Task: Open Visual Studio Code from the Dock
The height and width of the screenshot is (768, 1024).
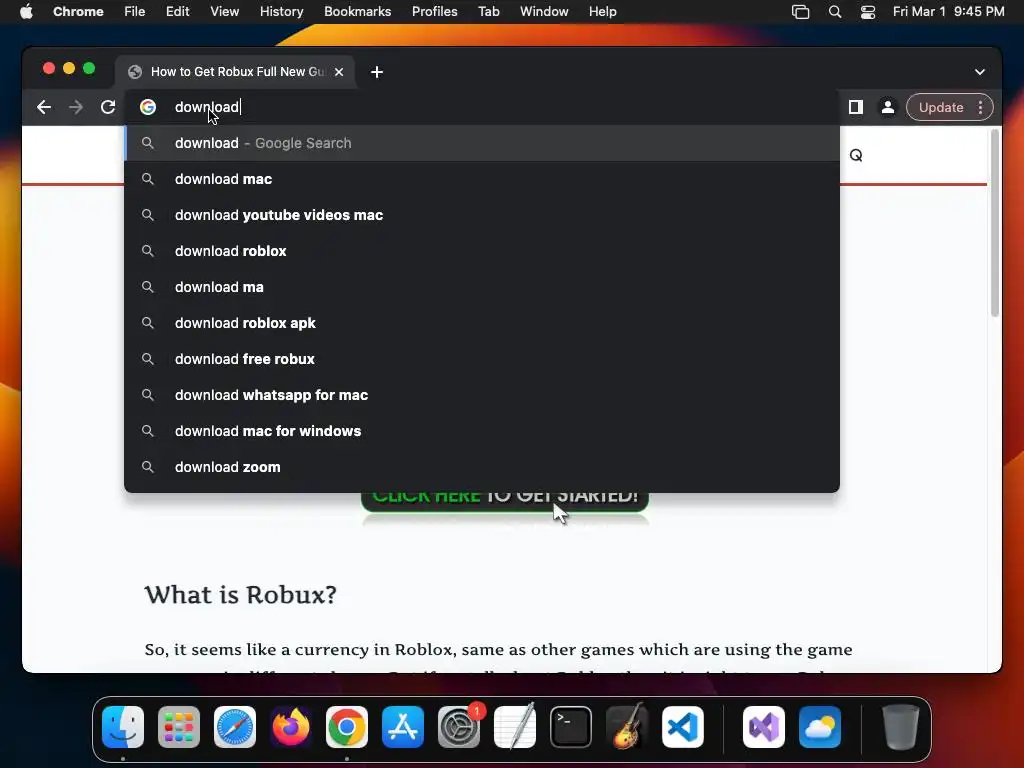Action: (x=683, y=727)
